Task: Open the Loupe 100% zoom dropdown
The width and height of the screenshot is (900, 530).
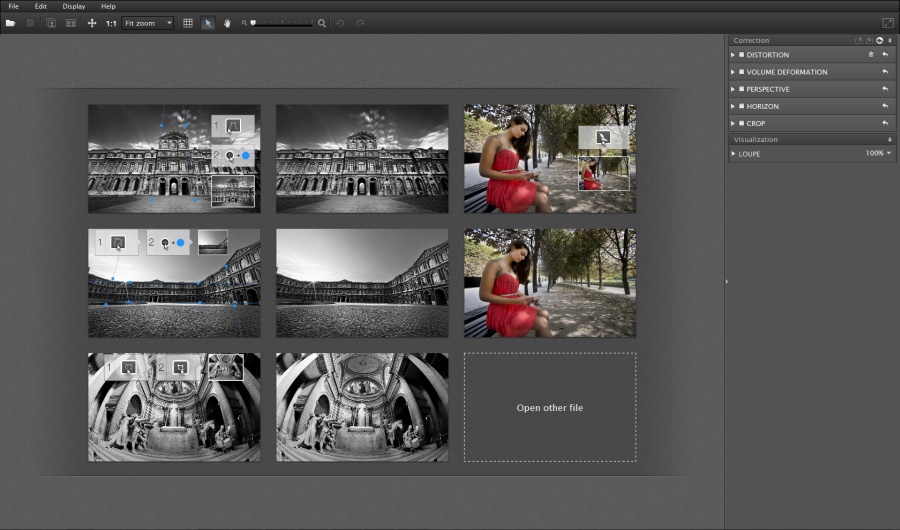Action: tap(878, 153)
